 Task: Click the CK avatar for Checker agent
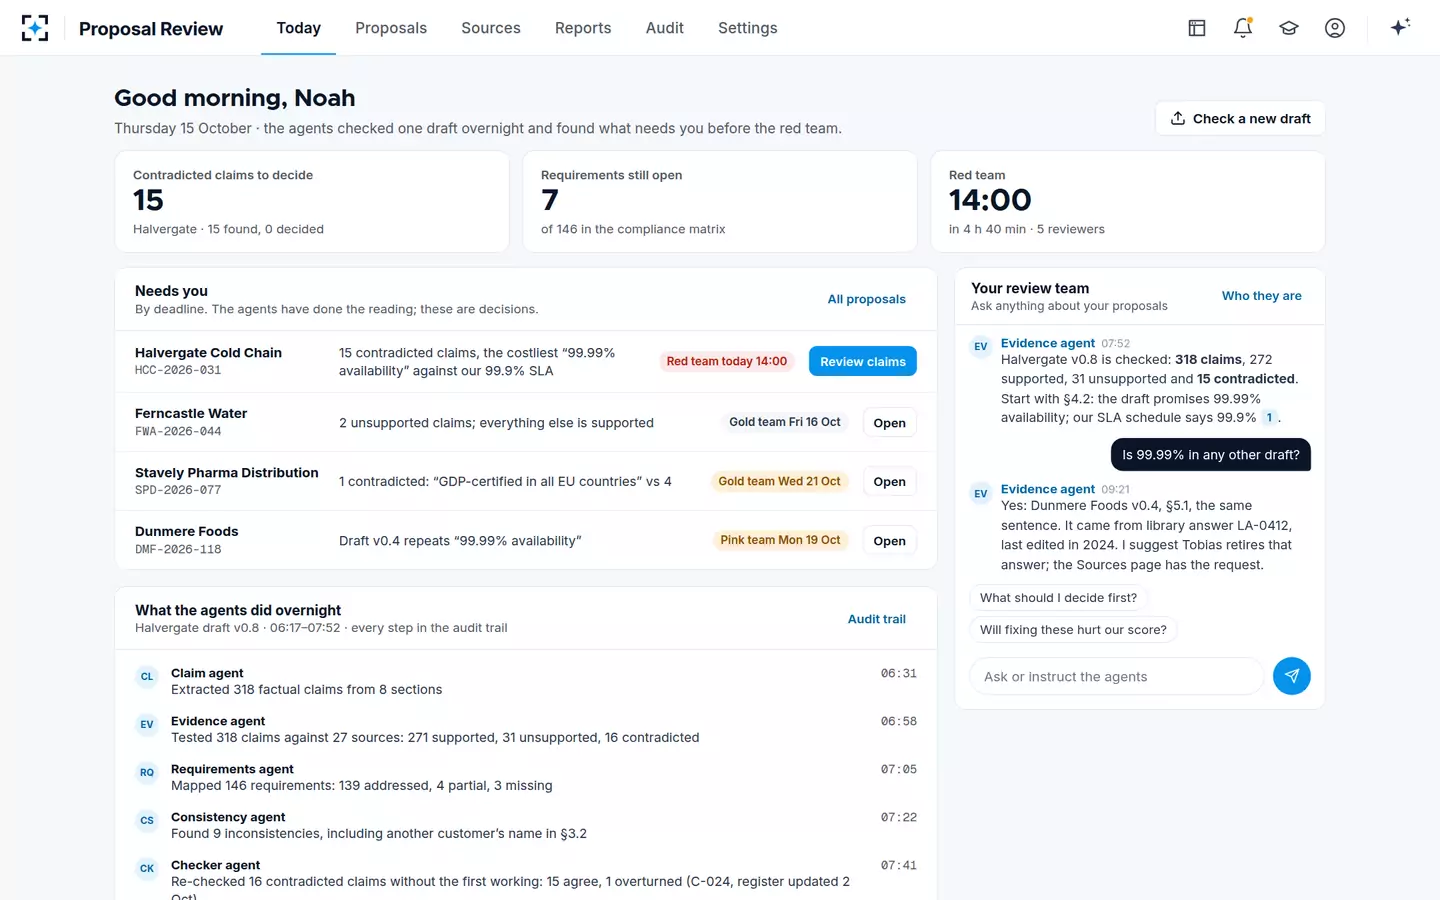point(147,869)
